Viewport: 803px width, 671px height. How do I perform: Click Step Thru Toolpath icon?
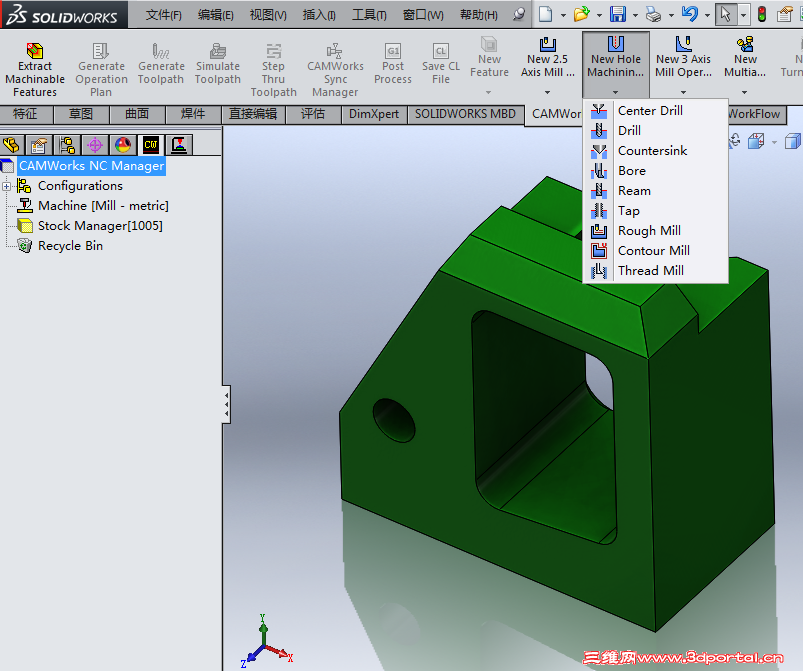273,51
